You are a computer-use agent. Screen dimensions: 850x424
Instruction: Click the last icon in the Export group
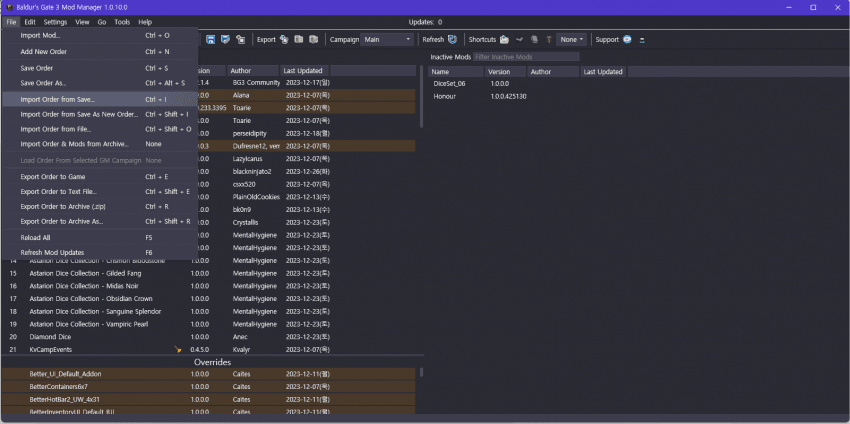[313, 40]
